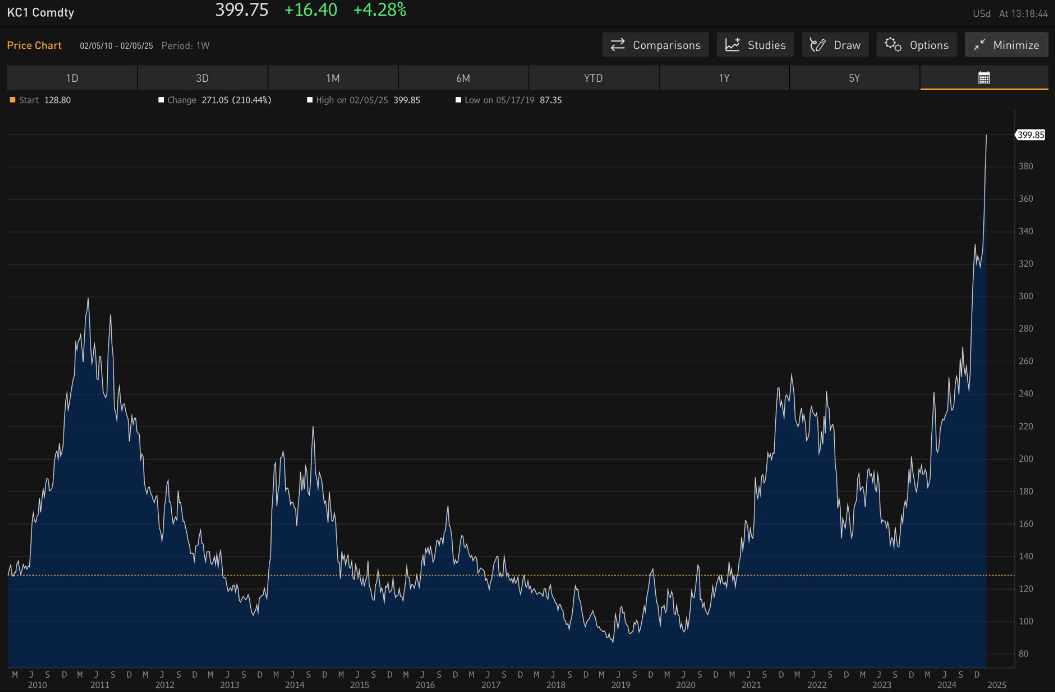
Task: Toggle the High on 02/05/25 marker
Action: 310,100
